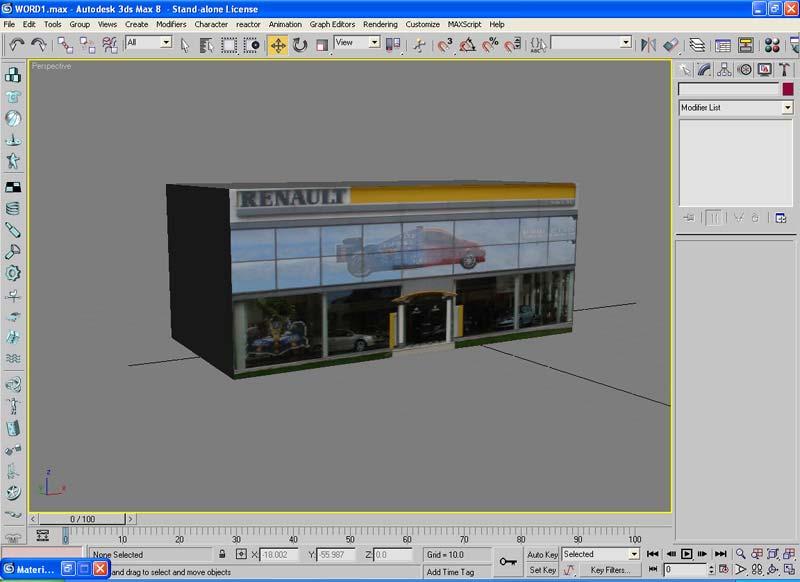Viewport: 800px width, 582px height.
Task: Click the 0 / 100 time slider
Action: (x=82, y=519)
